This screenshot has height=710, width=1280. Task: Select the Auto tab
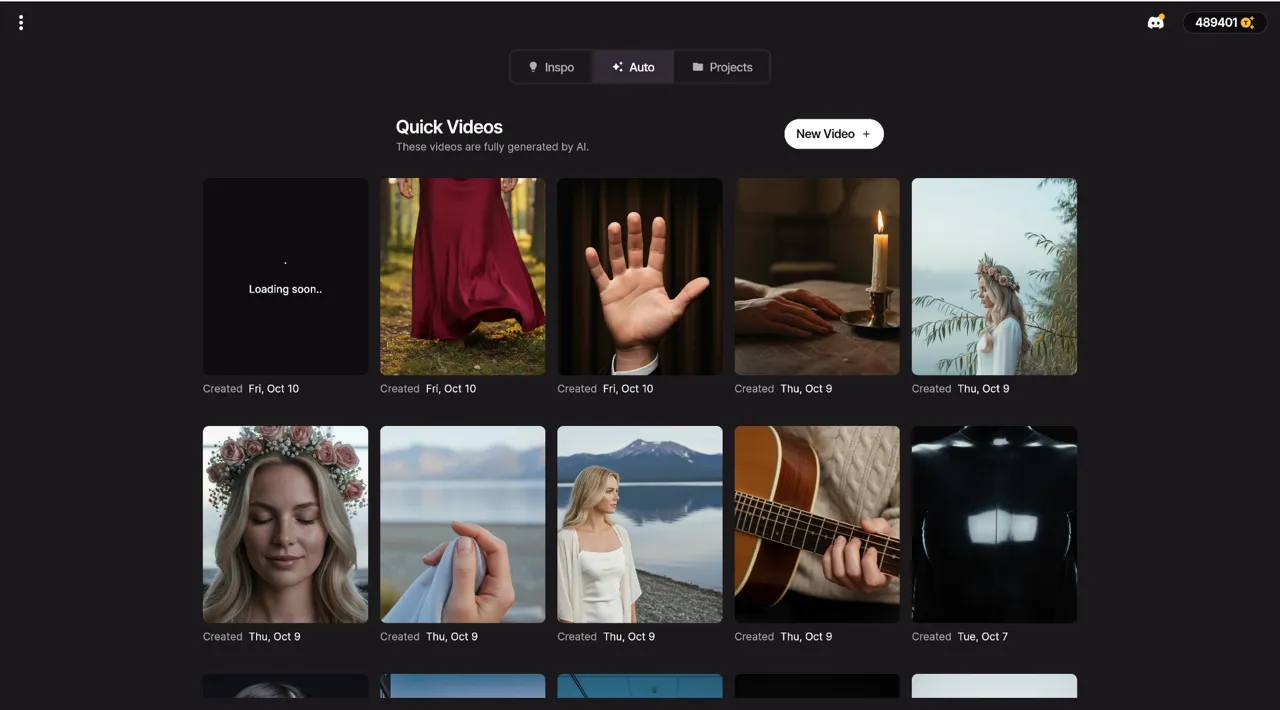click(633, 67)
